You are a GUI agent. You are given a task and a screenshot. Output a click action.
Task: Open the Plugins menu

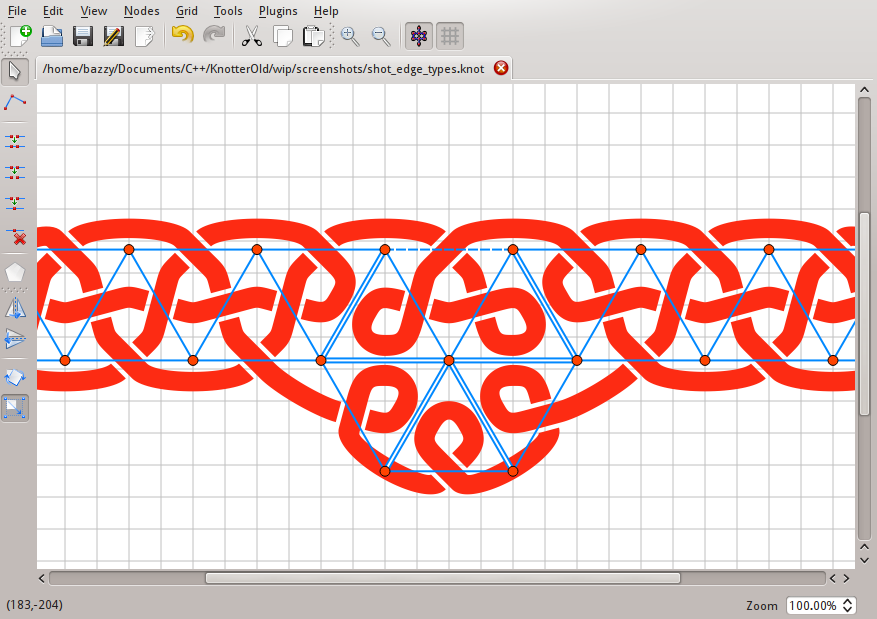(278, 11)
